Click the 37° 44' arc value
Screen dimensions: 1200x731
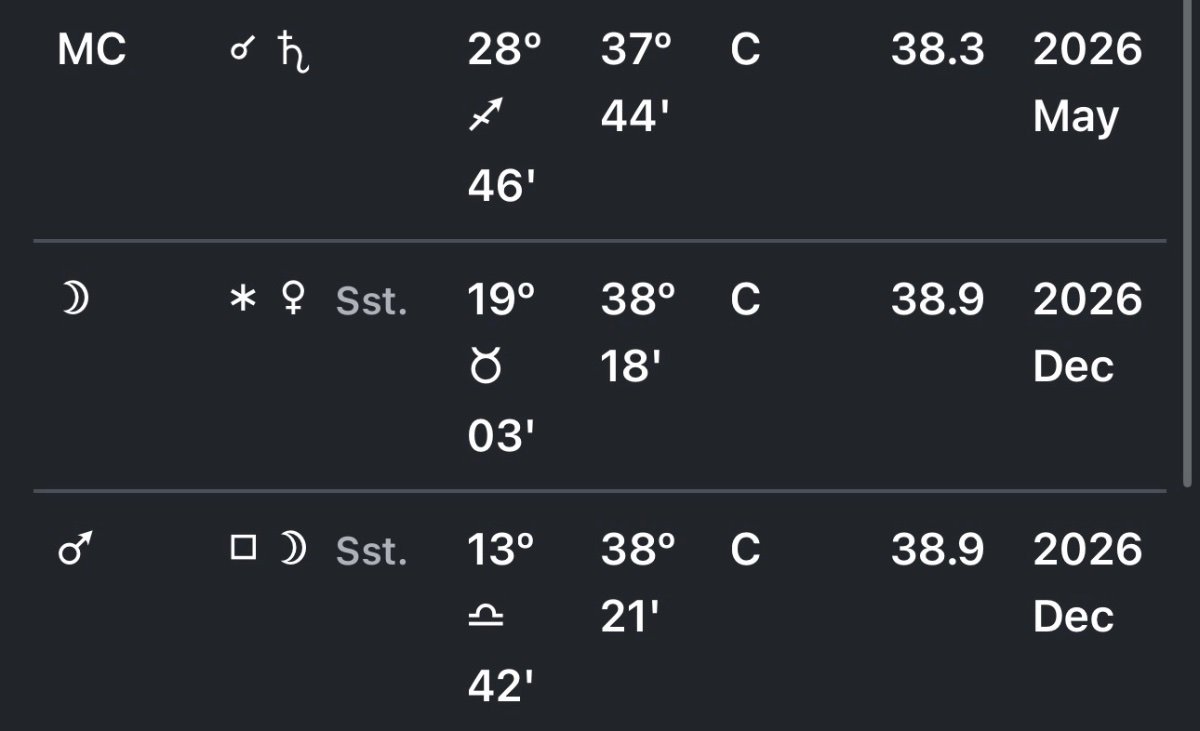638,84
